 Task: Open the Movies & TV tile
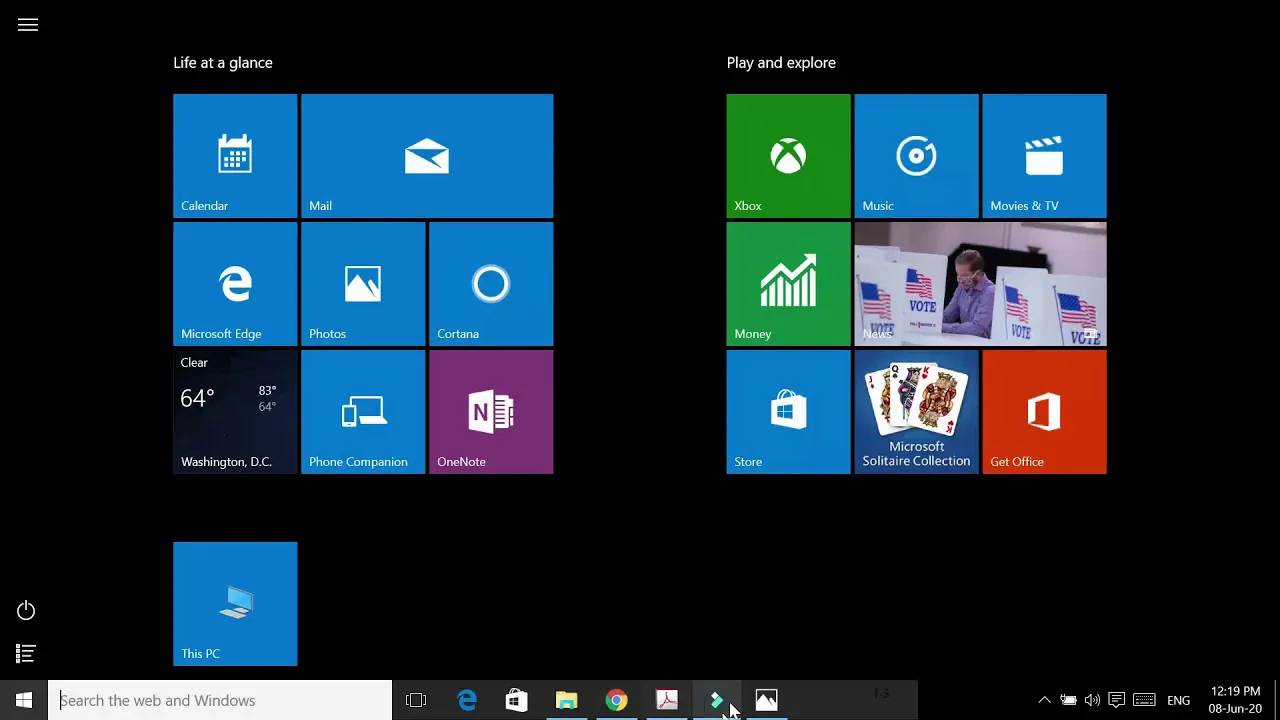pos(1044,156)
